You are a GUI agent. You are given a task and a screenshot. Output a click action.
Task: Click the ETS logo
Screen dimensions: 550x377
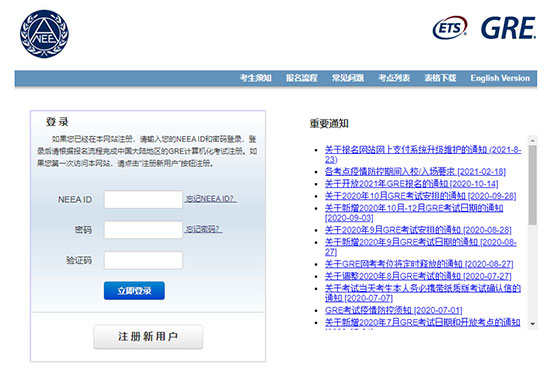(x=450, y=28)
